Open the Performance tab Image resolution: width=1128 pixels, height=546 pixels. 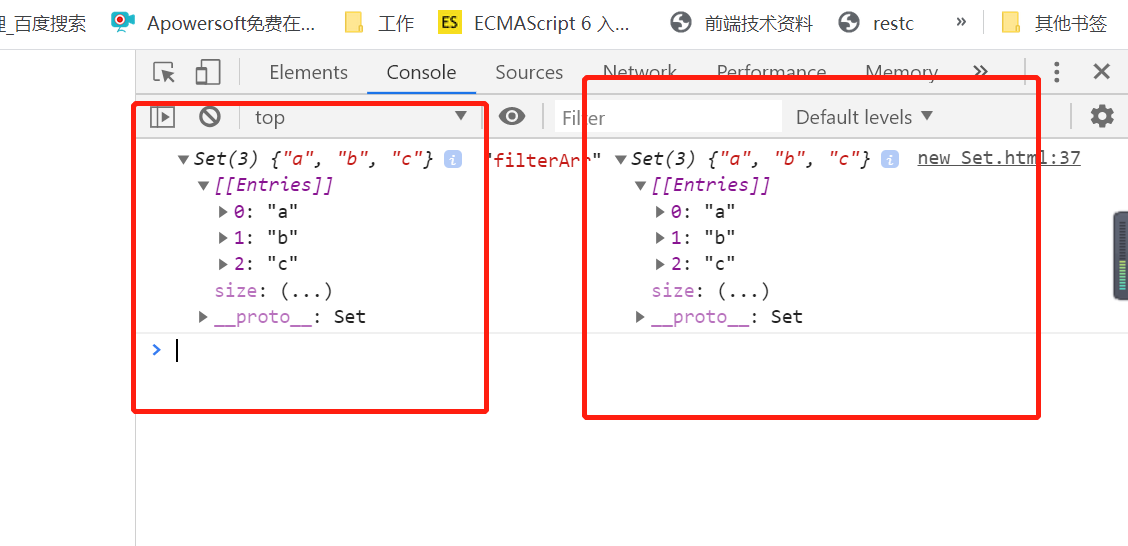[x=771, y=73]
